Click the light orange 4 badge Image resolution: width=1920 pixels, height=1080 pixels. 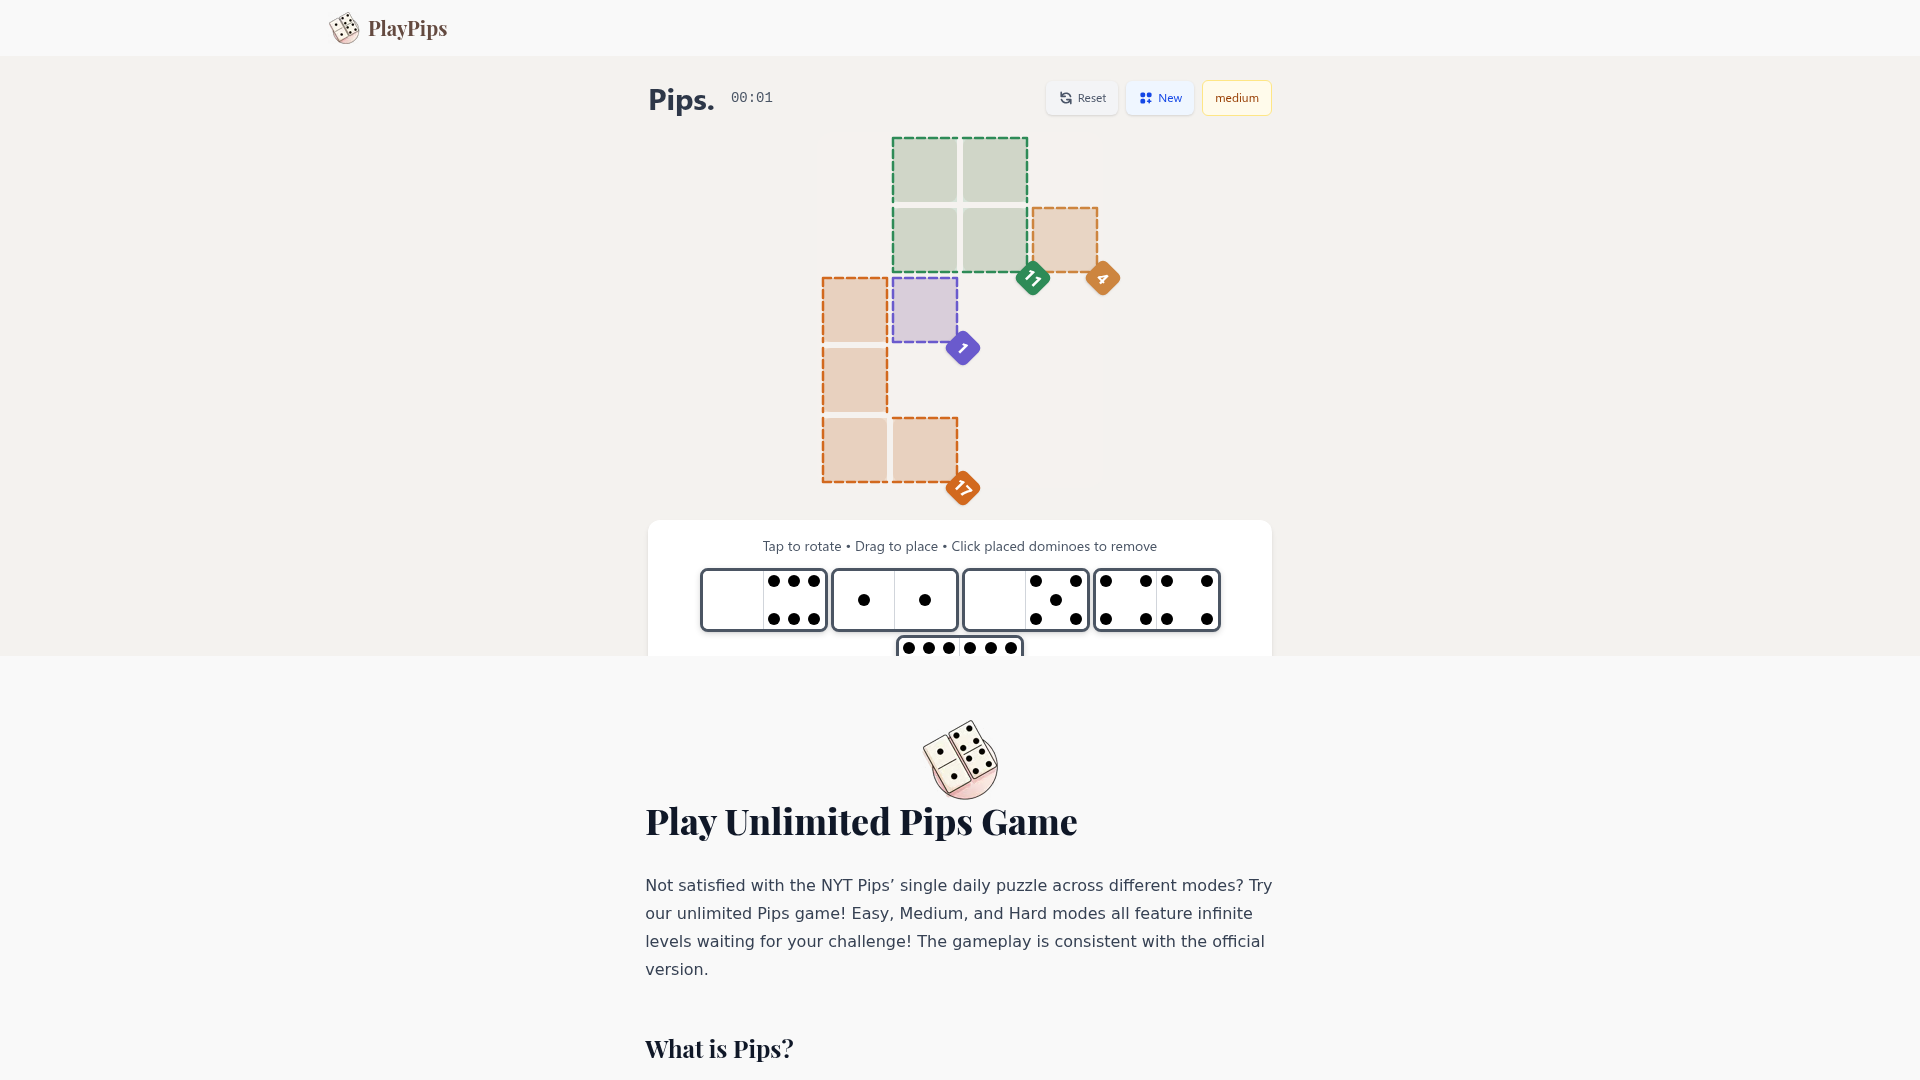(x=1102, y=278)
